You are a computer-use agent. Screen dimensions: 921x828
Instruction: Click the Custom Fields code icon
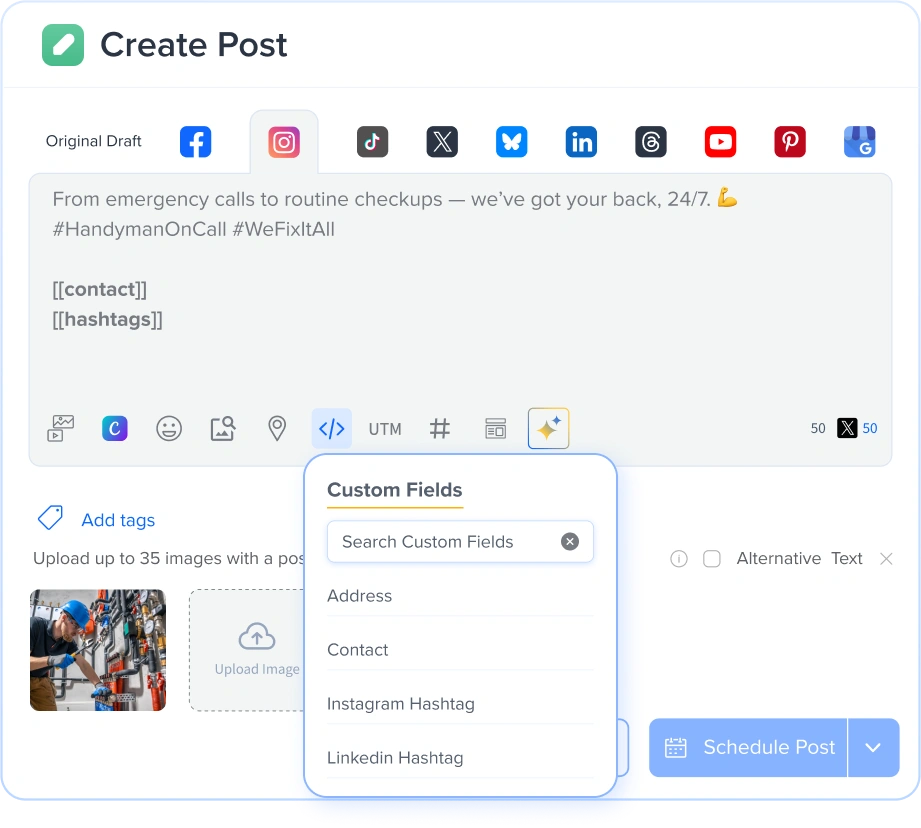click(331, 428)
